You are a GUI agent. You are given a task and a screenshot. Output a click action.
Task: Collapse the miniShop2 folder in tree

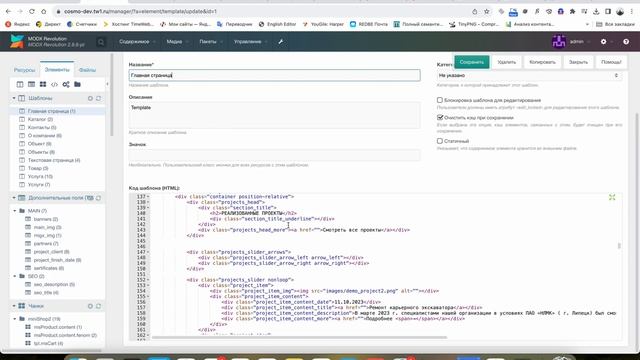(x=15, y=319)
